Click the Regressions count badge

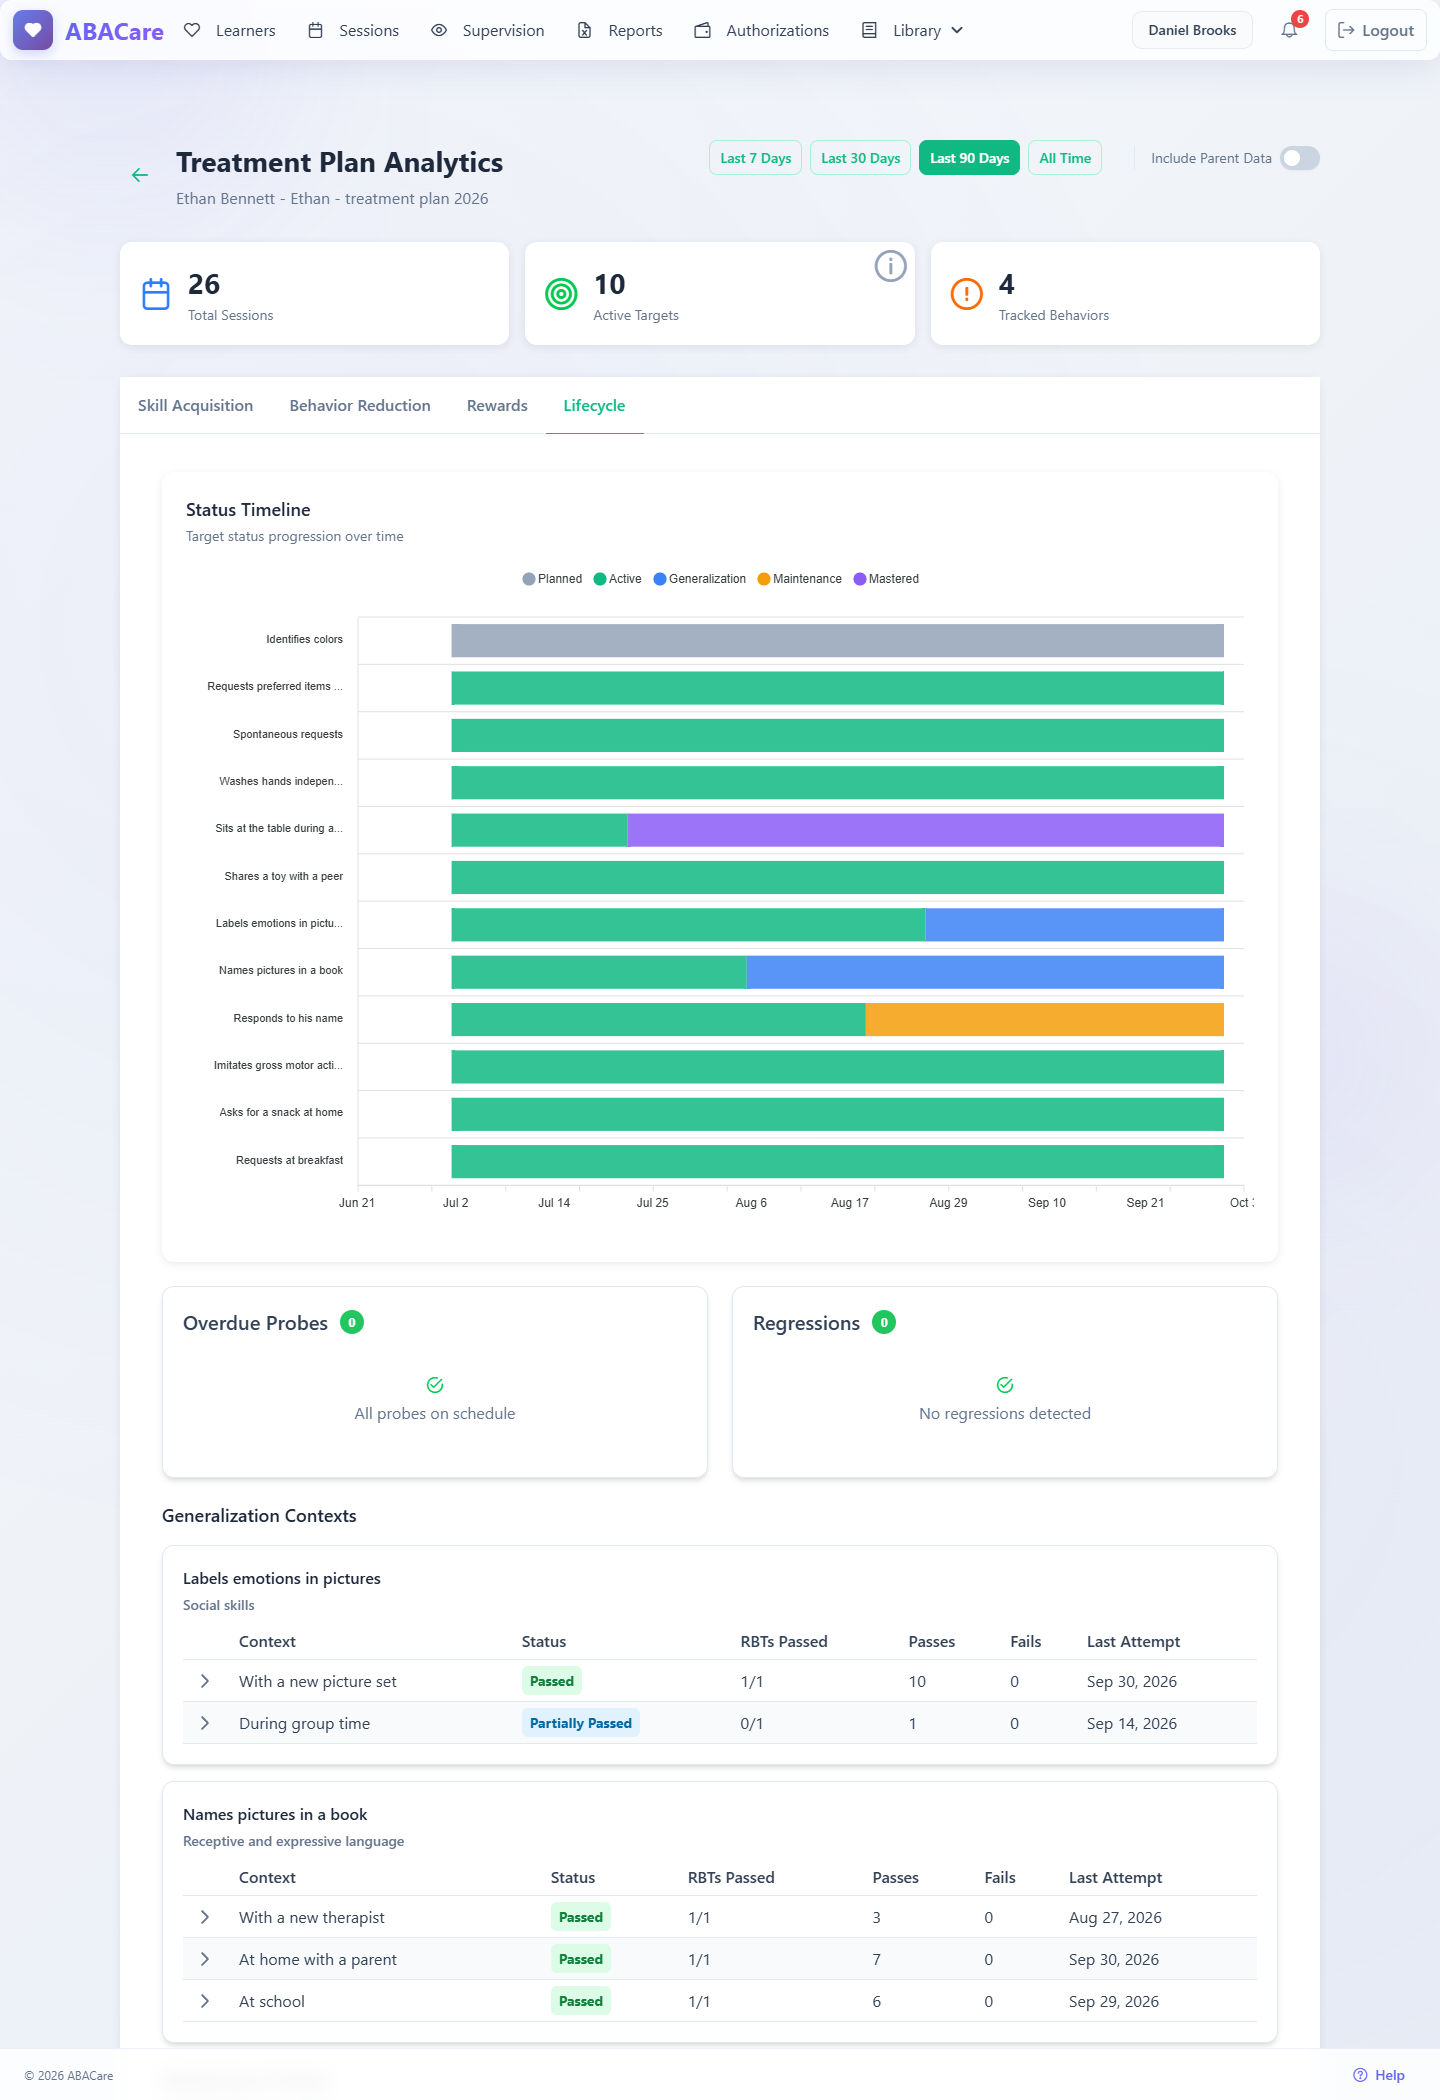tap(884, 1322)
